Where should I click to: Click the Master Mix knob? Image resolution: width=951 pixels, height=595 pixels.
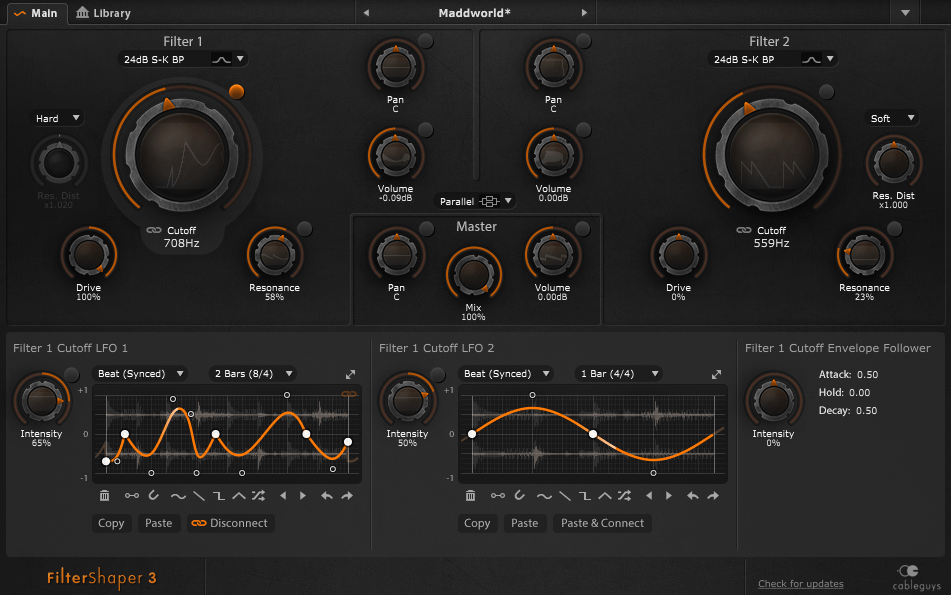click(473, 273)
